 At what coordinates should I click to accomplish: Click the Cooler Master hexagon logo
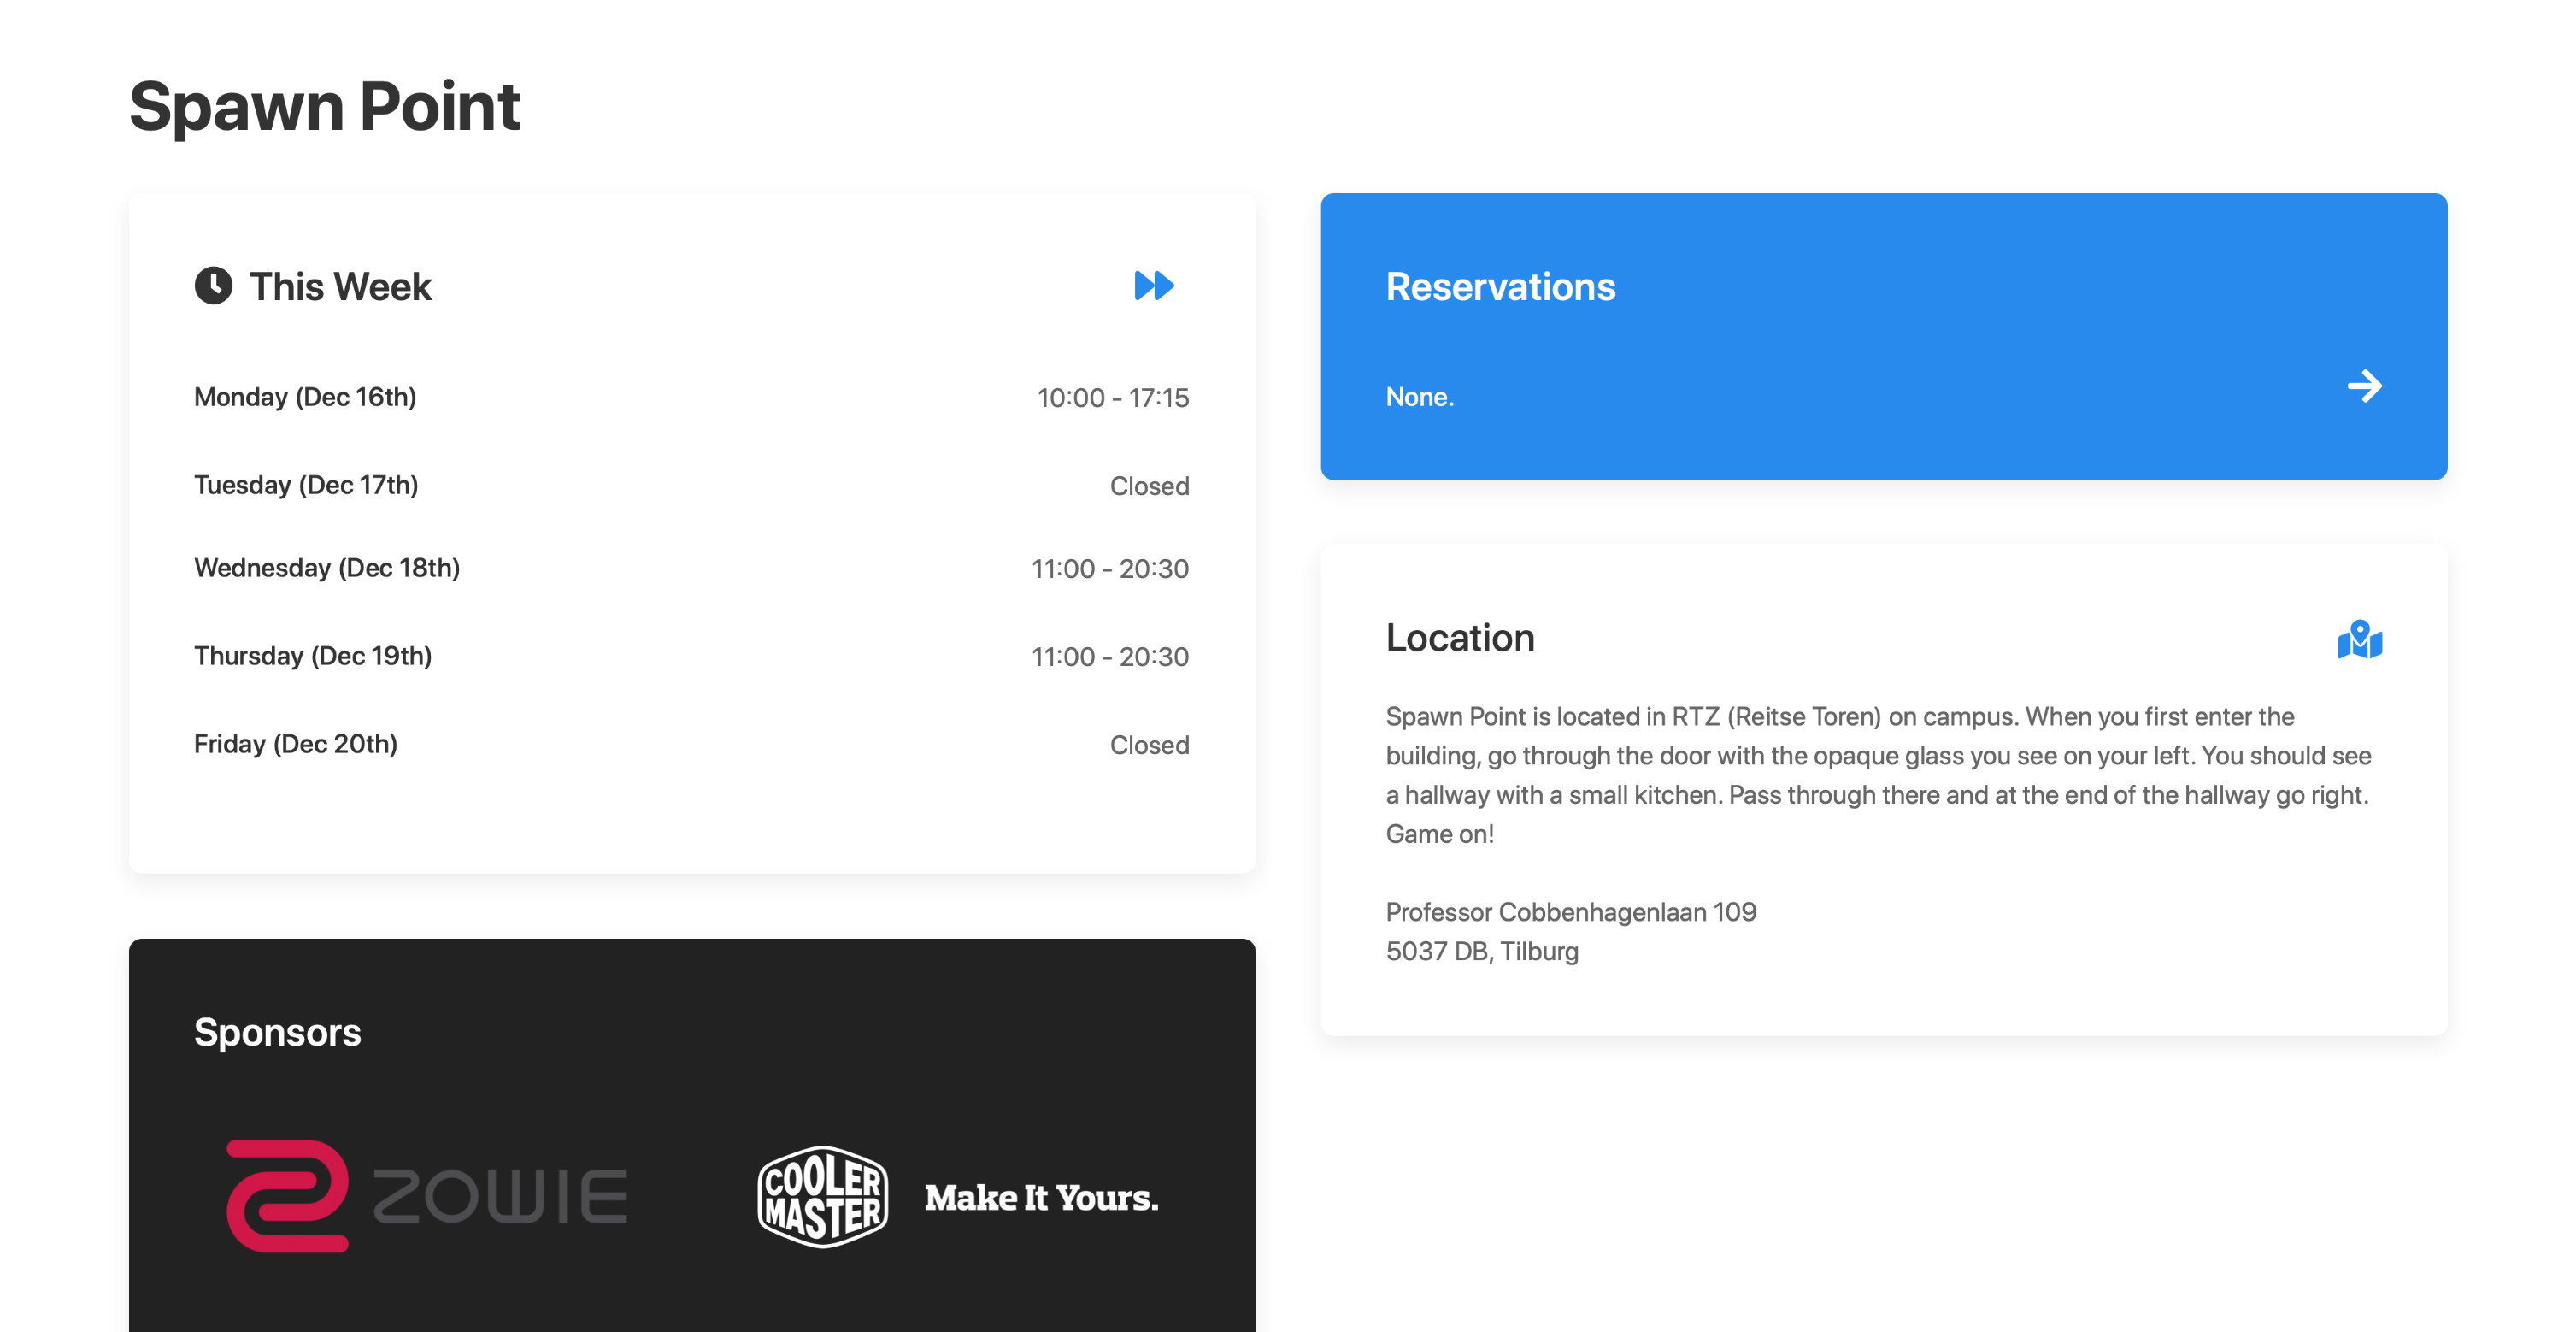tap(822, 1197)
